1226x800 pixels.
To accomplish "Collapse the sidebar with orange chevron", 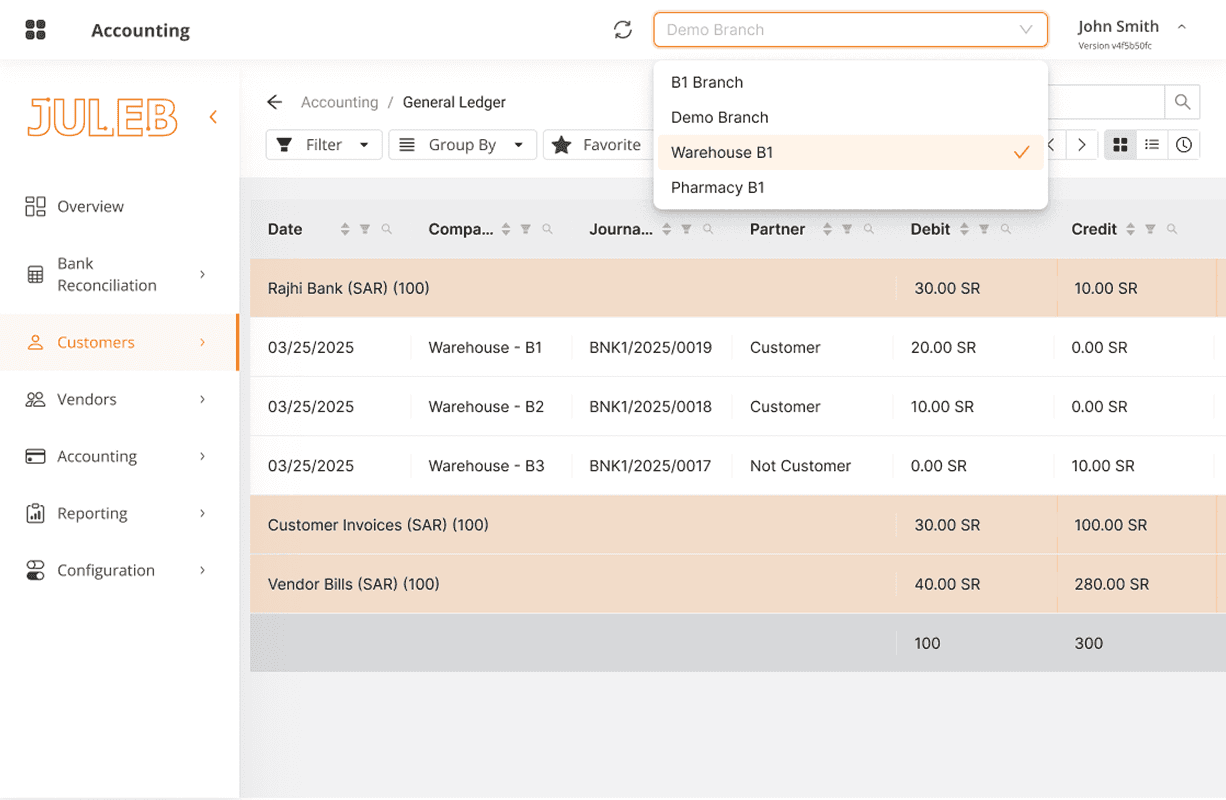I will point(213,117).
